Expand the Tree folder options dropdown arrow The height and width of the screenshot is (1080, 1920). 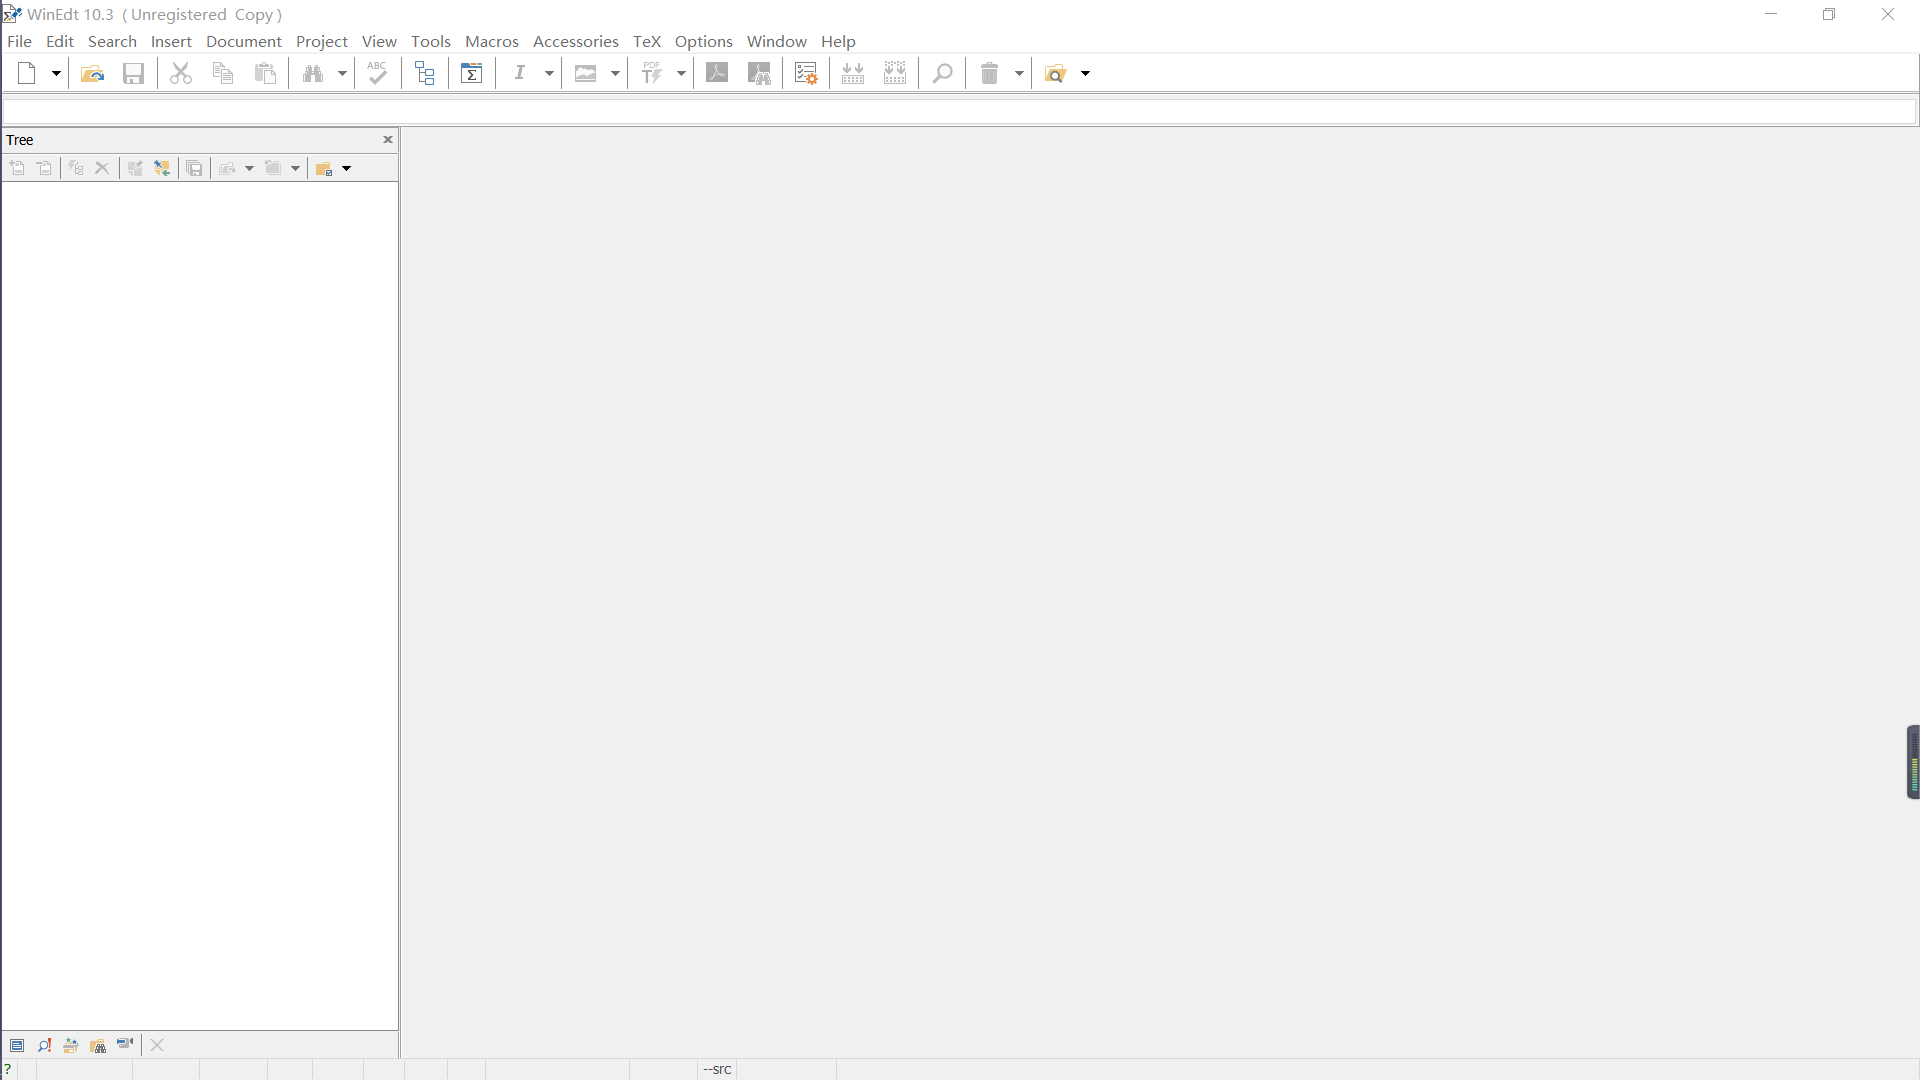click(x=347, y=168)
